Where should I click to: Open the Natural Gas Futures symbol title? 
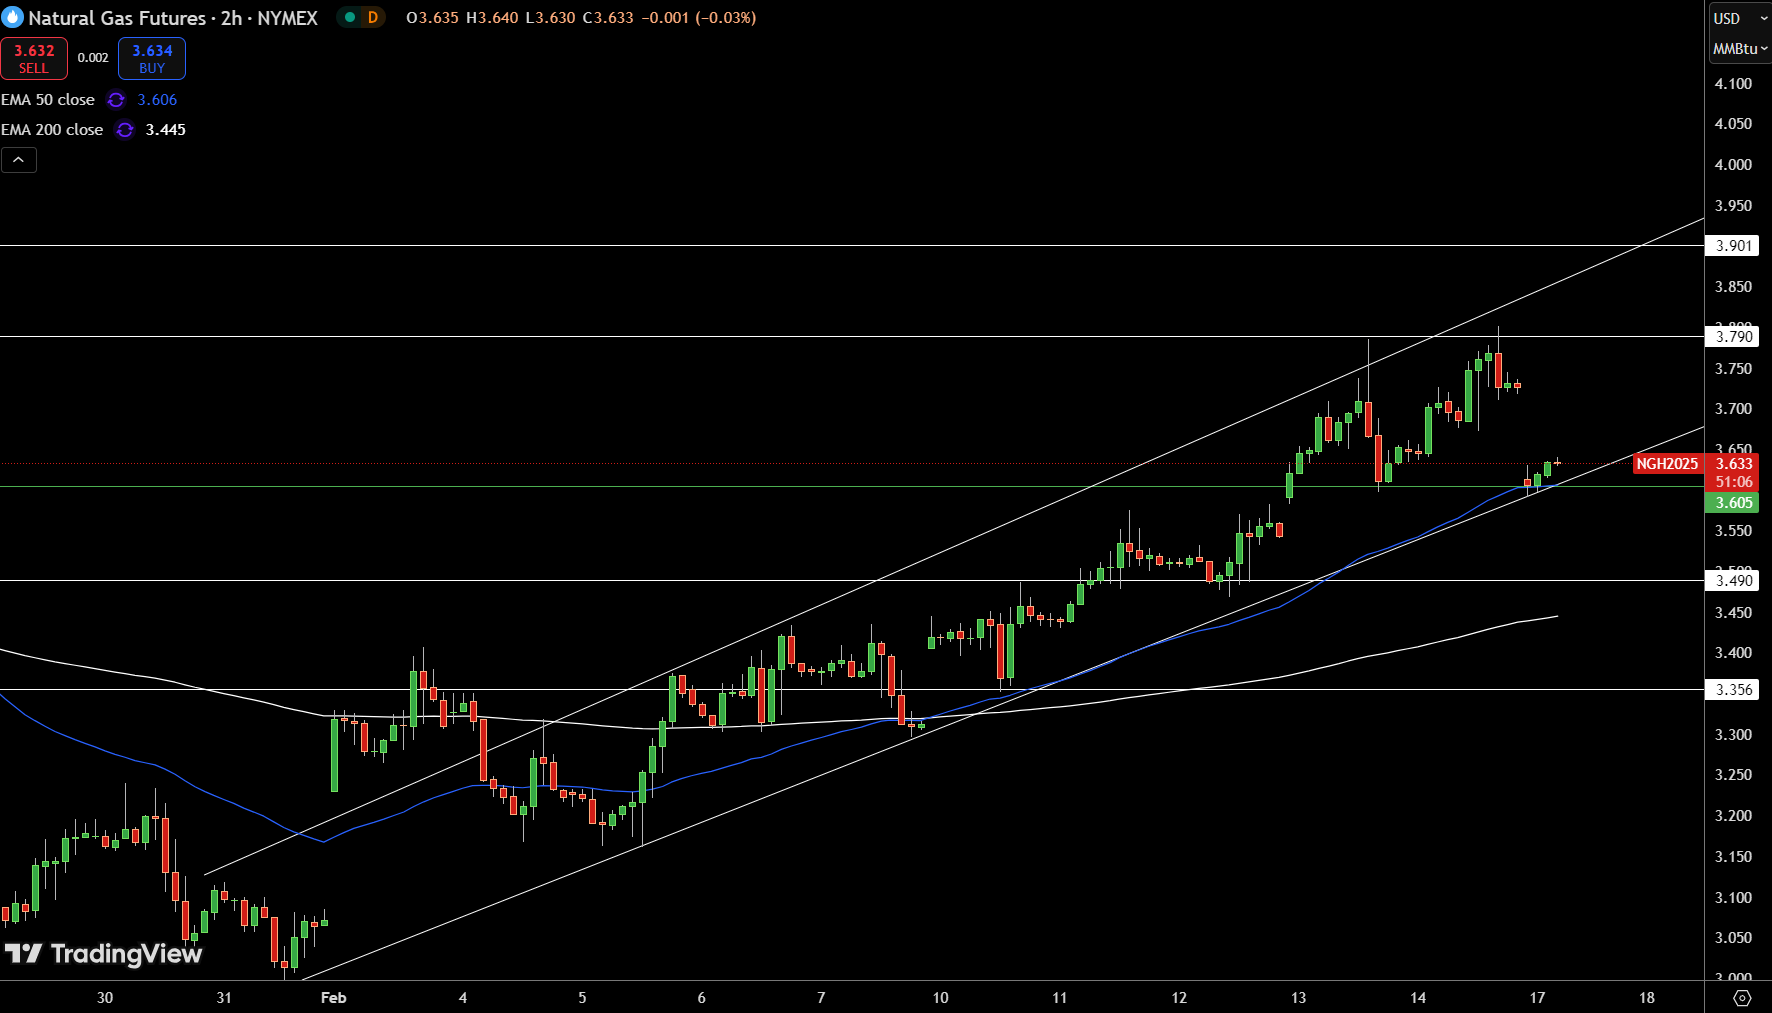(x=173, y=18)
